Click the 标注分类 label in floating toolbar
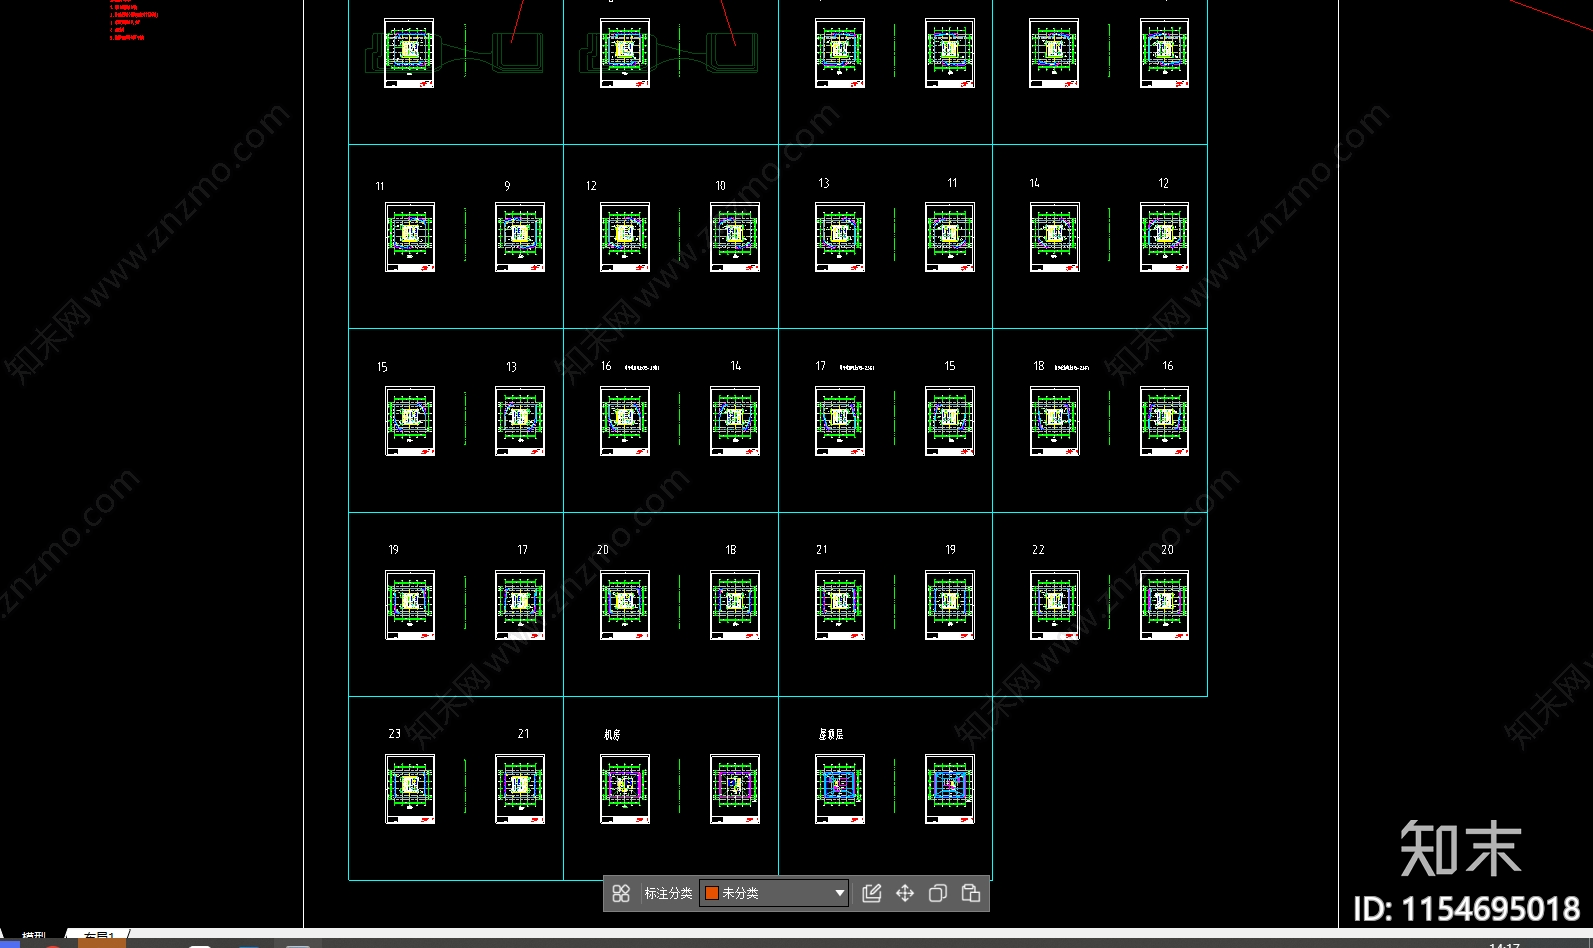 pyautogui.click(x=668, y=893)
